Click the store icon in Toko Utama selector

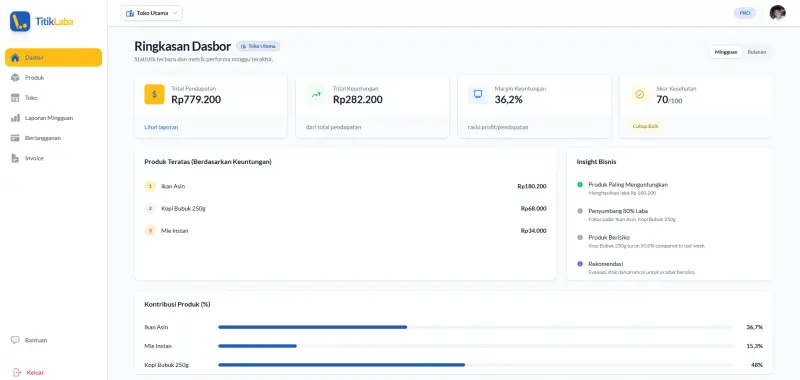click(x=130, y=13)
